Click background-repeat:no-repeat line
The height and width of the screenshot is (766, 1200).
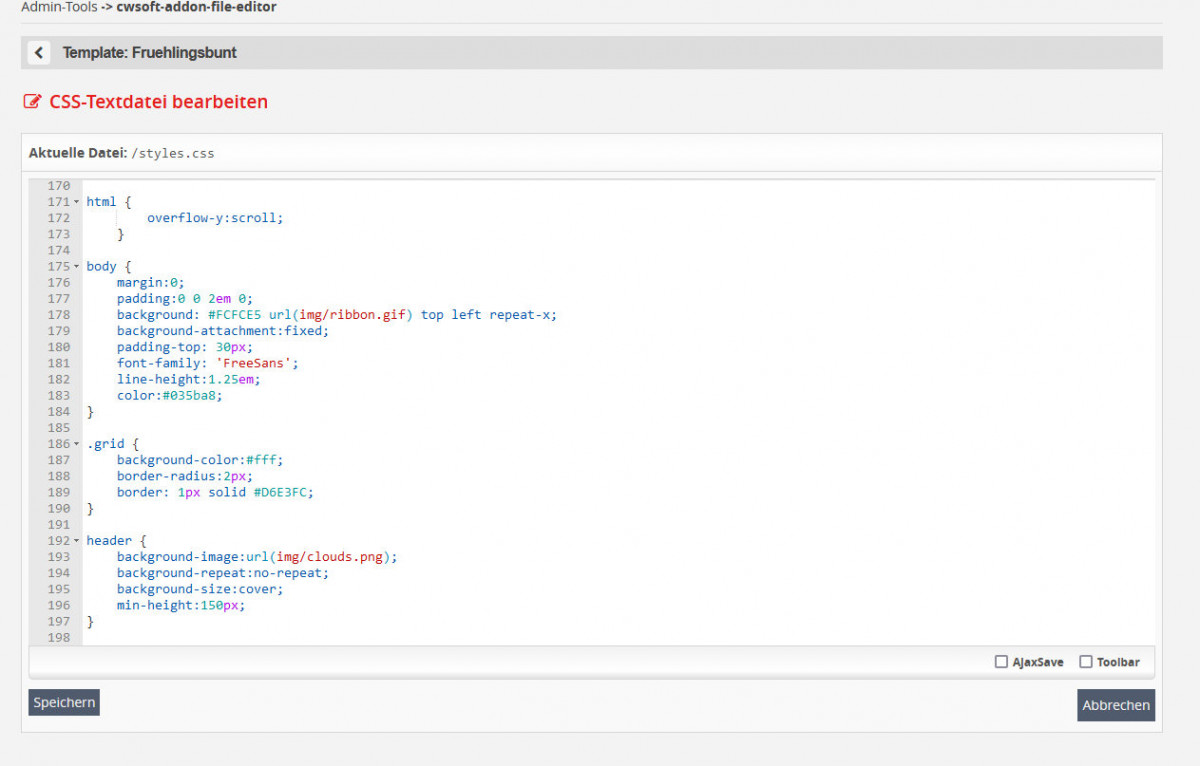tap(222, 573)
